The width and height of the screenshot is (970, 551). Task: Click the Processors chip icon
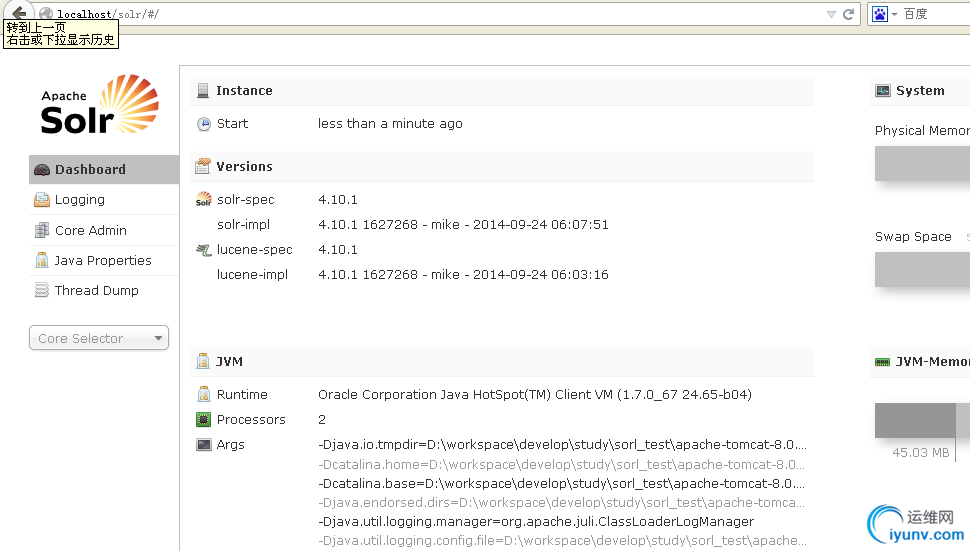204,419
